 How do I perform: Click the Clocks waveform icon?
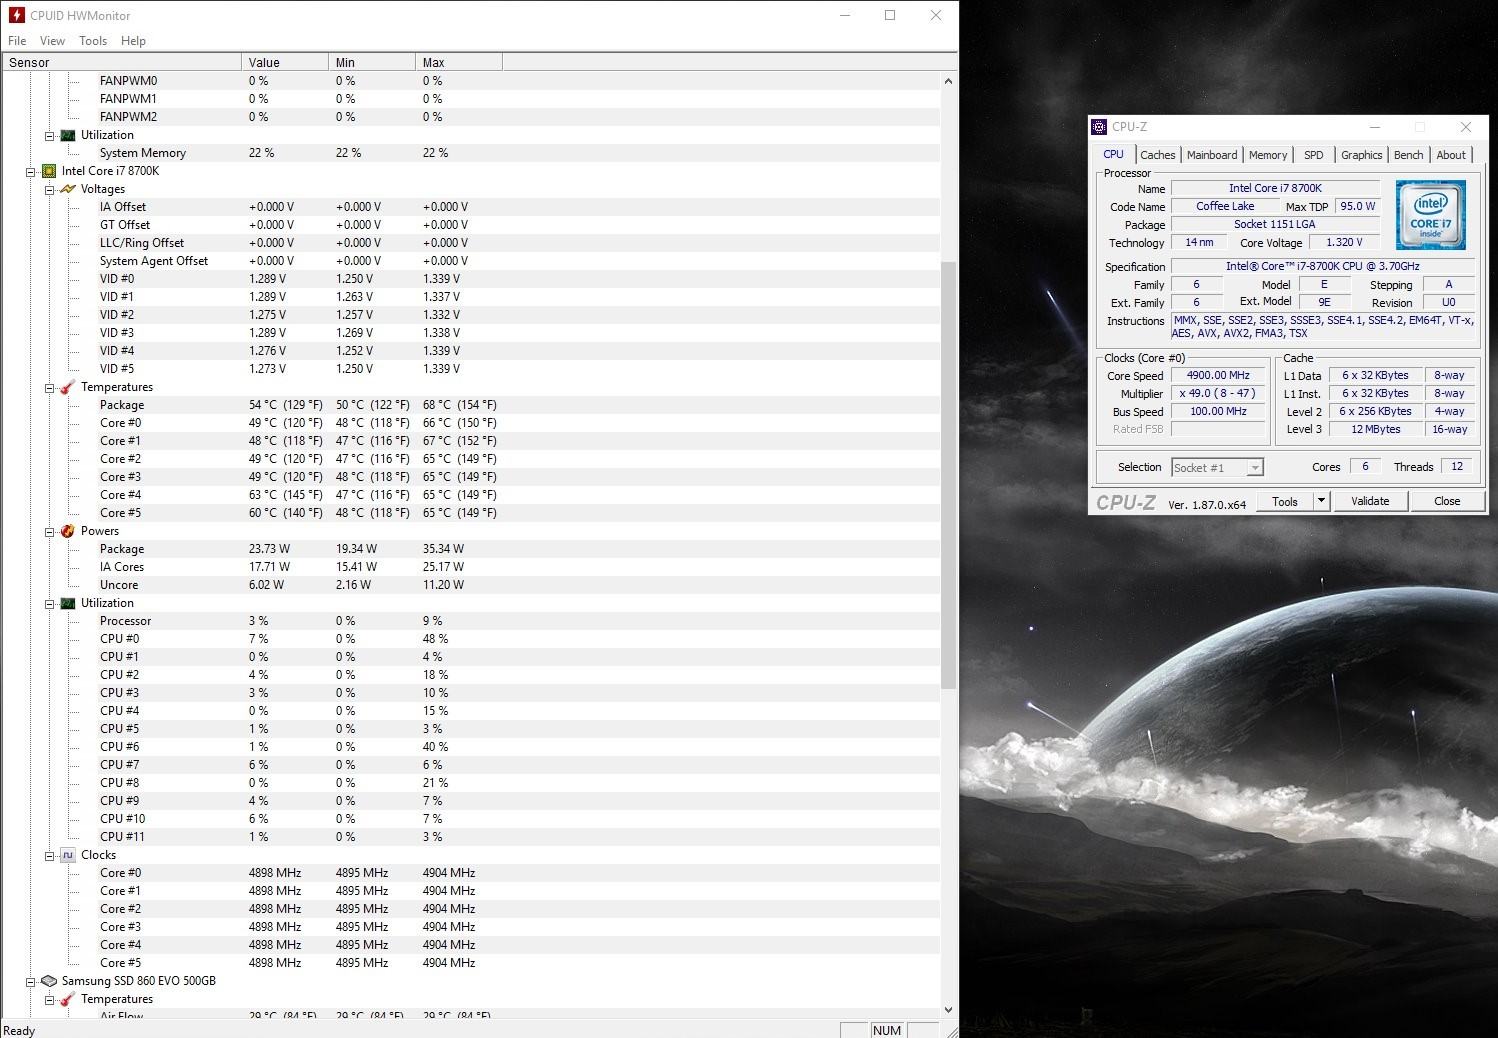(x=68, y=855)
